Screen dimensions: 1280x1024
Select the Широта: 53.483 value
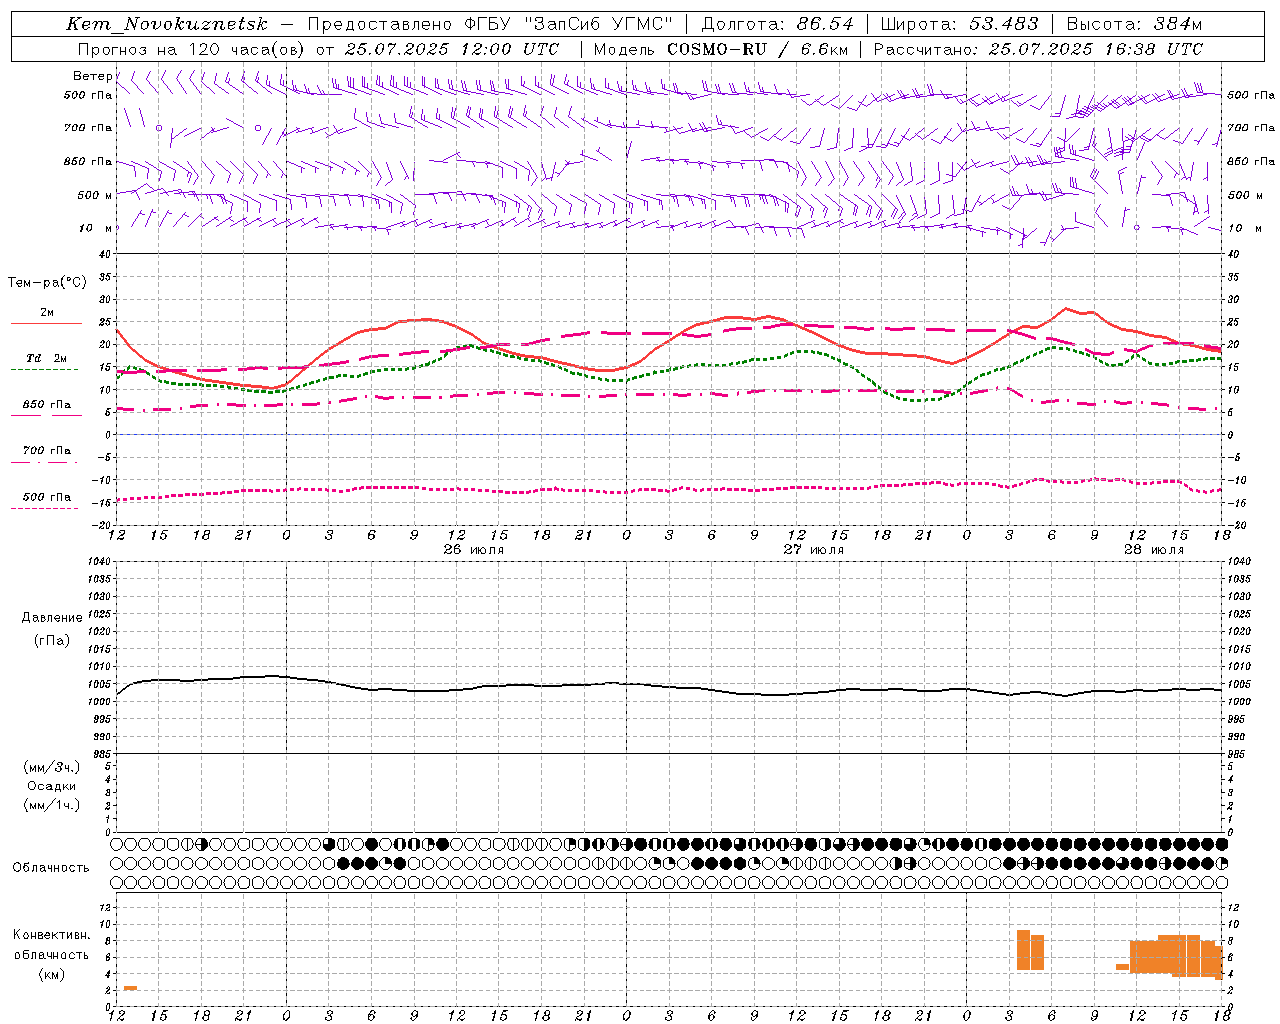click(960, 24)
